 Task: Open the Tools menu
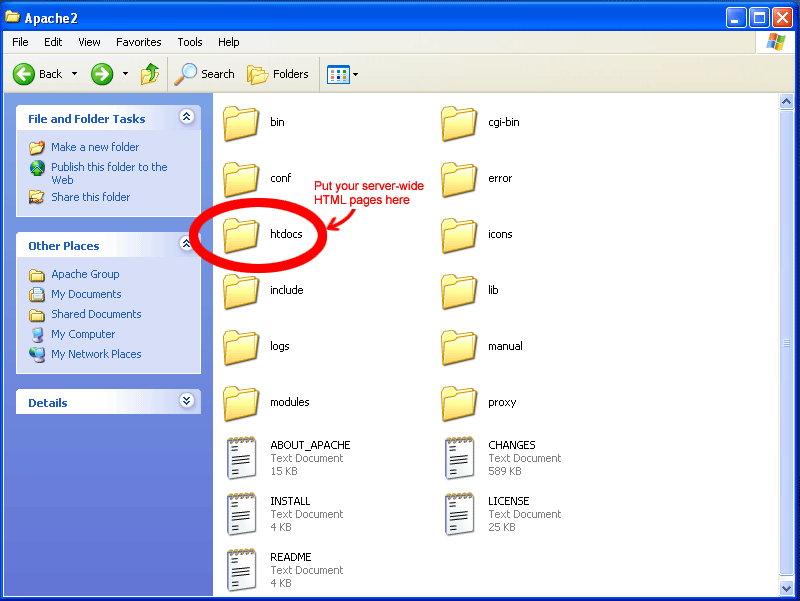click(x=189, y=42)
